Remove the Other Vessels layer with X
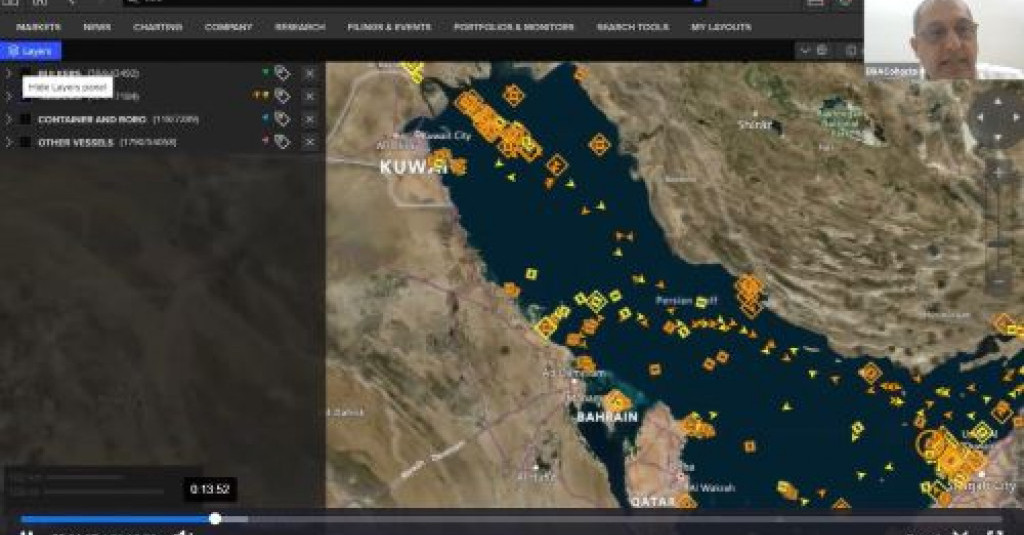 tap(309, 142)
